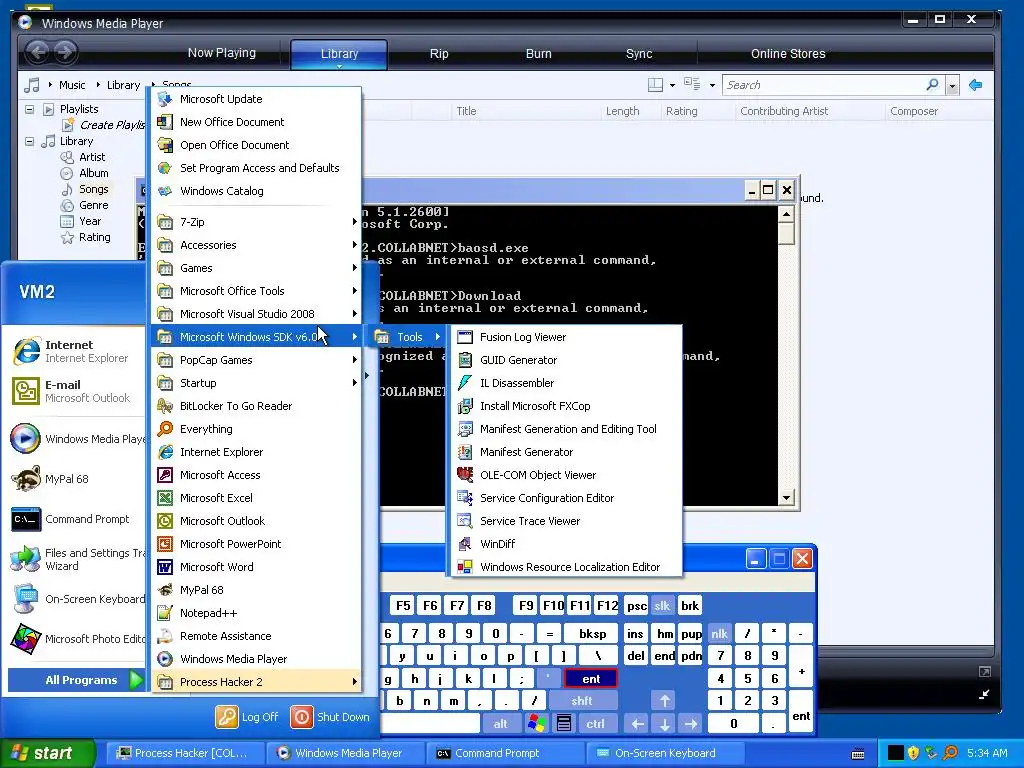
Task: Open Microsoft Update from programs list
Action: click(x=257, y=99)
